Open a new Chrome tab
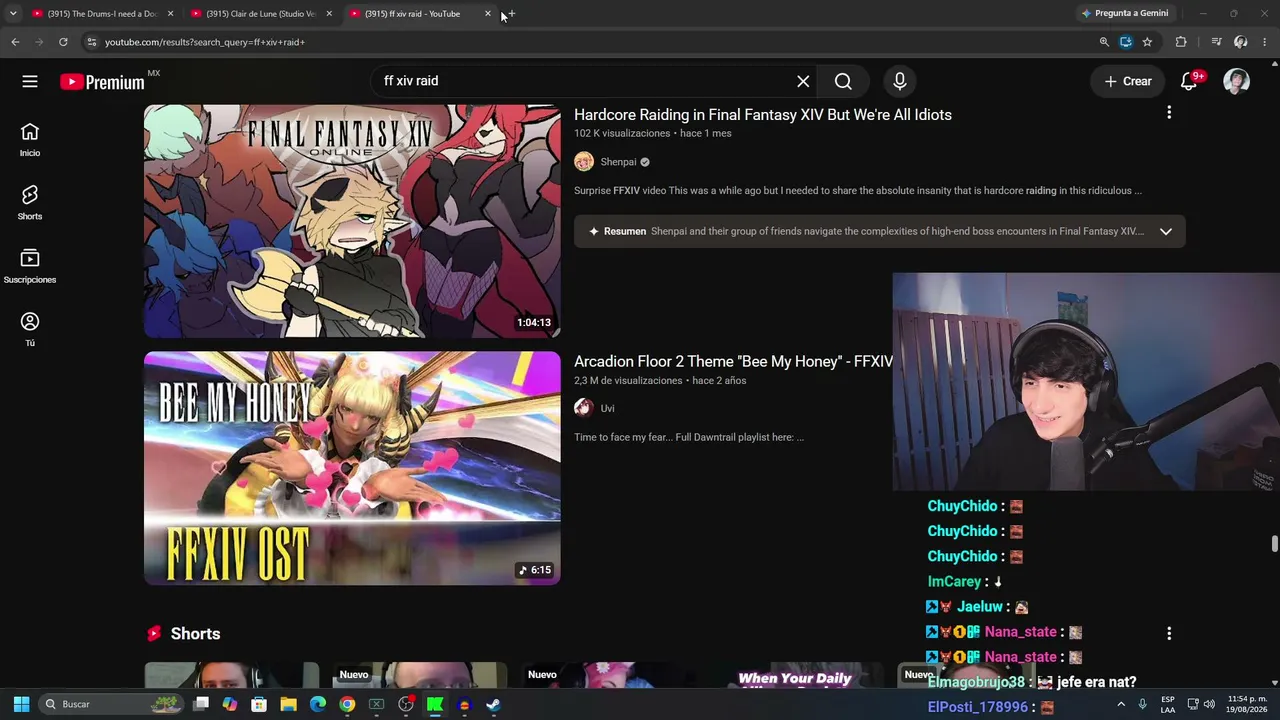Screen dimensions: 1280x720 pyautogui.click(x=511, y=14)
